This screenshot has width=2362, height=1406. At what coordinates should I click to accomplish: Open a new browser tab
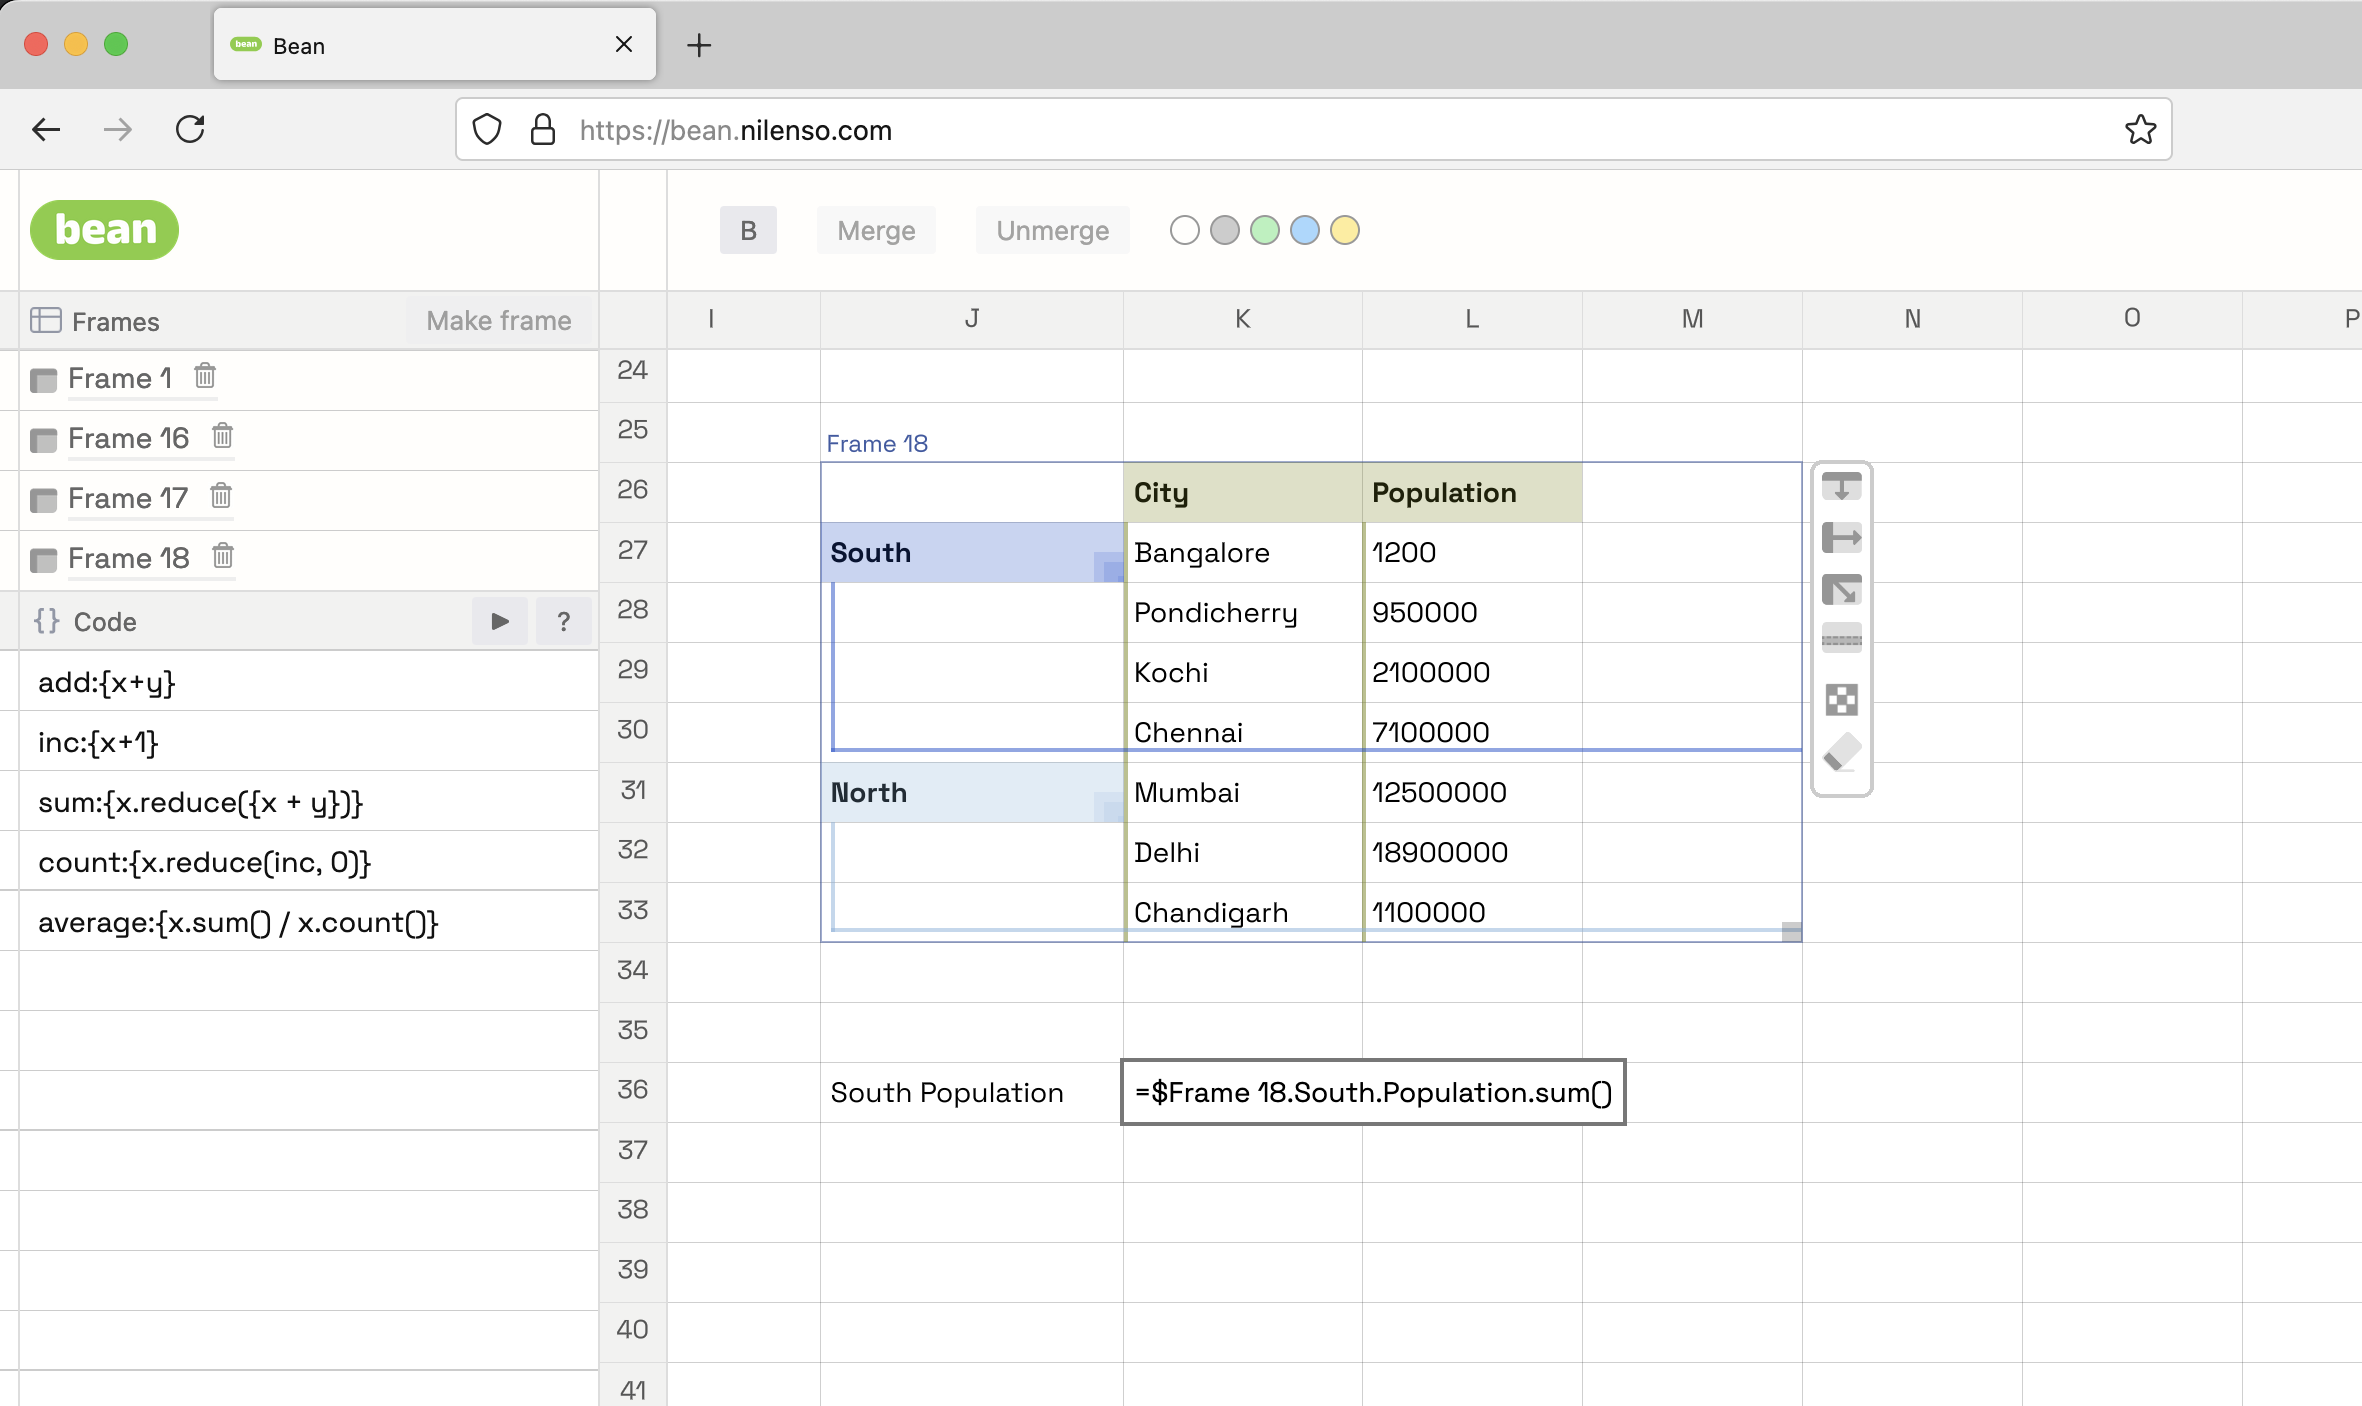click(699, 45)
